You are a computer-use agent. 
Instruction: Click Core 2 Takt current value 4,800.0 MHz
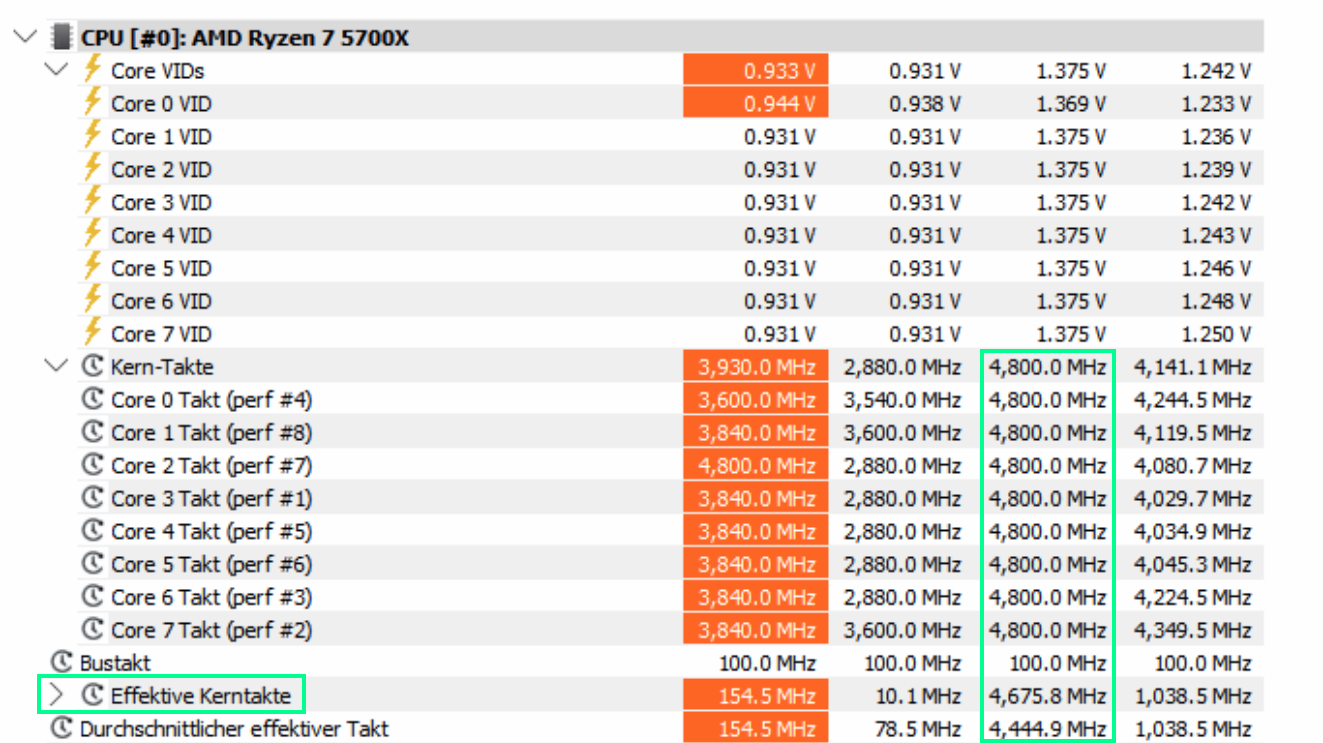click(x=756, y=466)
